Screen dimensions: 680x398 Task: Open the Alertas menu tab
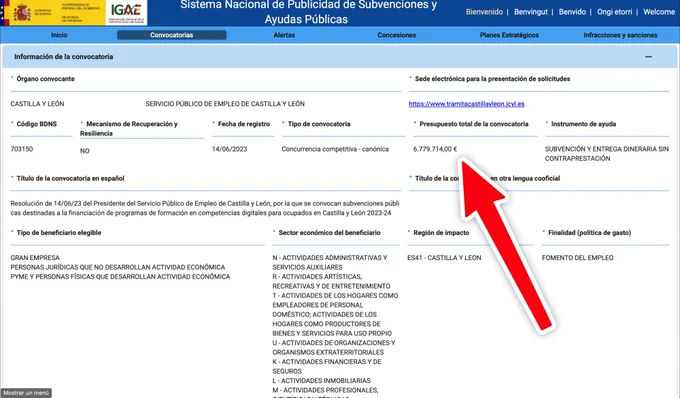click(284, 35)
